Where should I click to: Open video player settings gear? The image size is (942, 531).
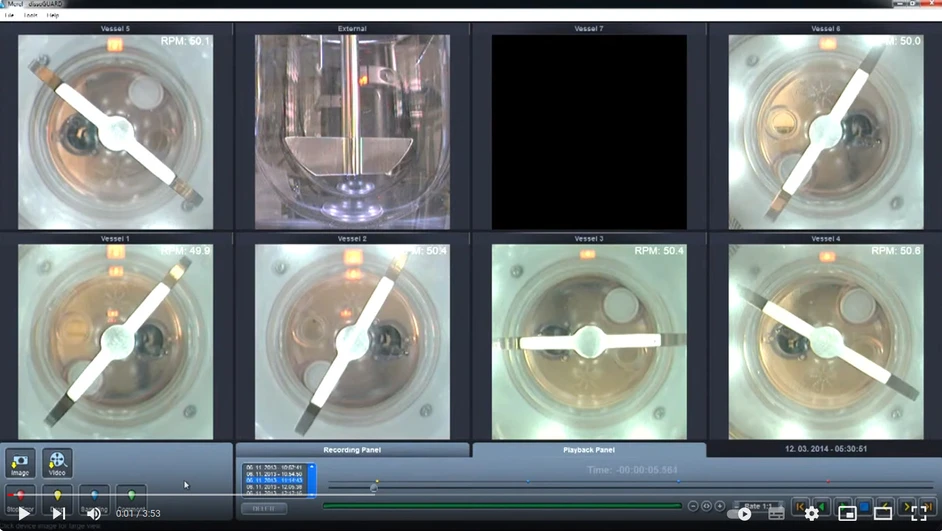click(x=811, y=513)
